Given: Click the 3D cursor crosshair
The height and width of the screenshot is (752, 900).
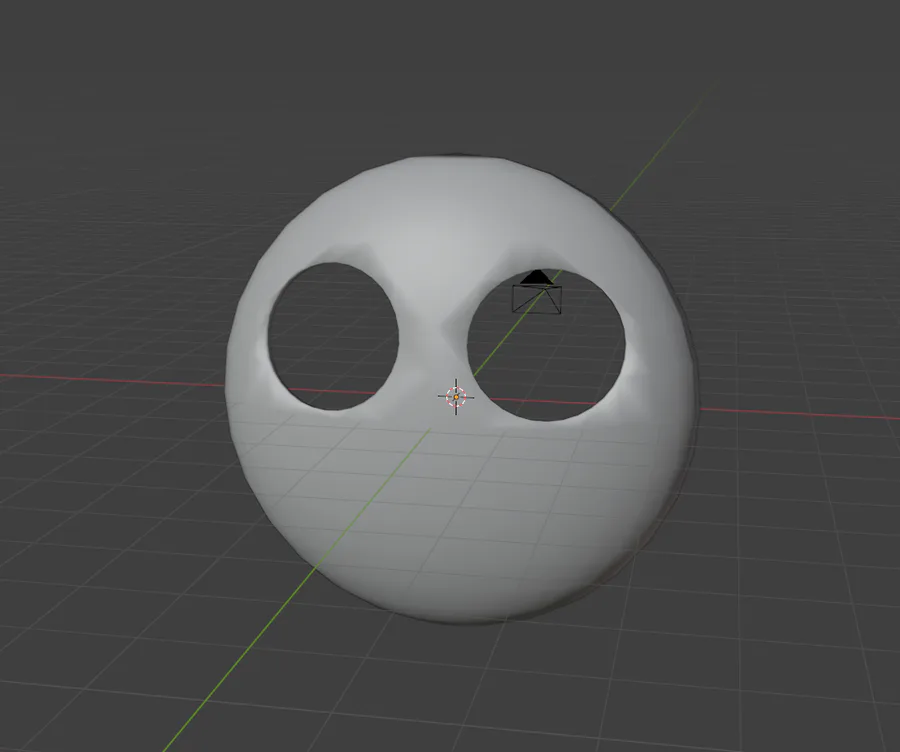Looking at the screenshot, I should coord(456,397).
